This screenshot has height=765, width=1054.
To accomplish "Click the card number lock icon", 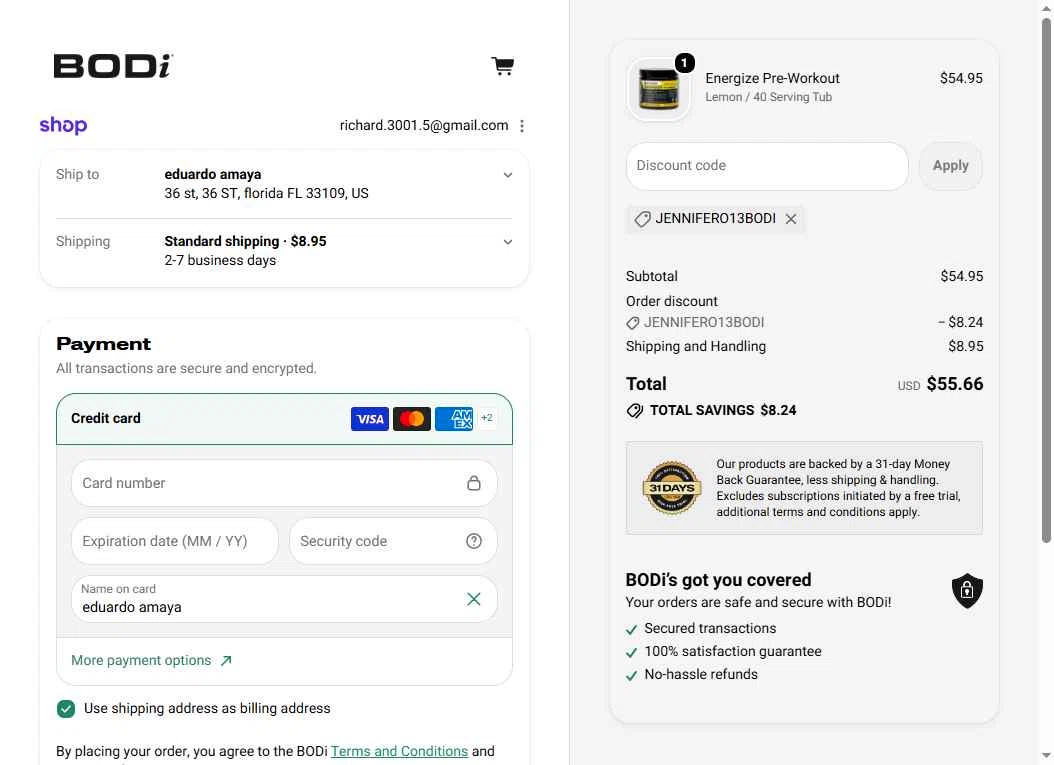I will (474, 483).
